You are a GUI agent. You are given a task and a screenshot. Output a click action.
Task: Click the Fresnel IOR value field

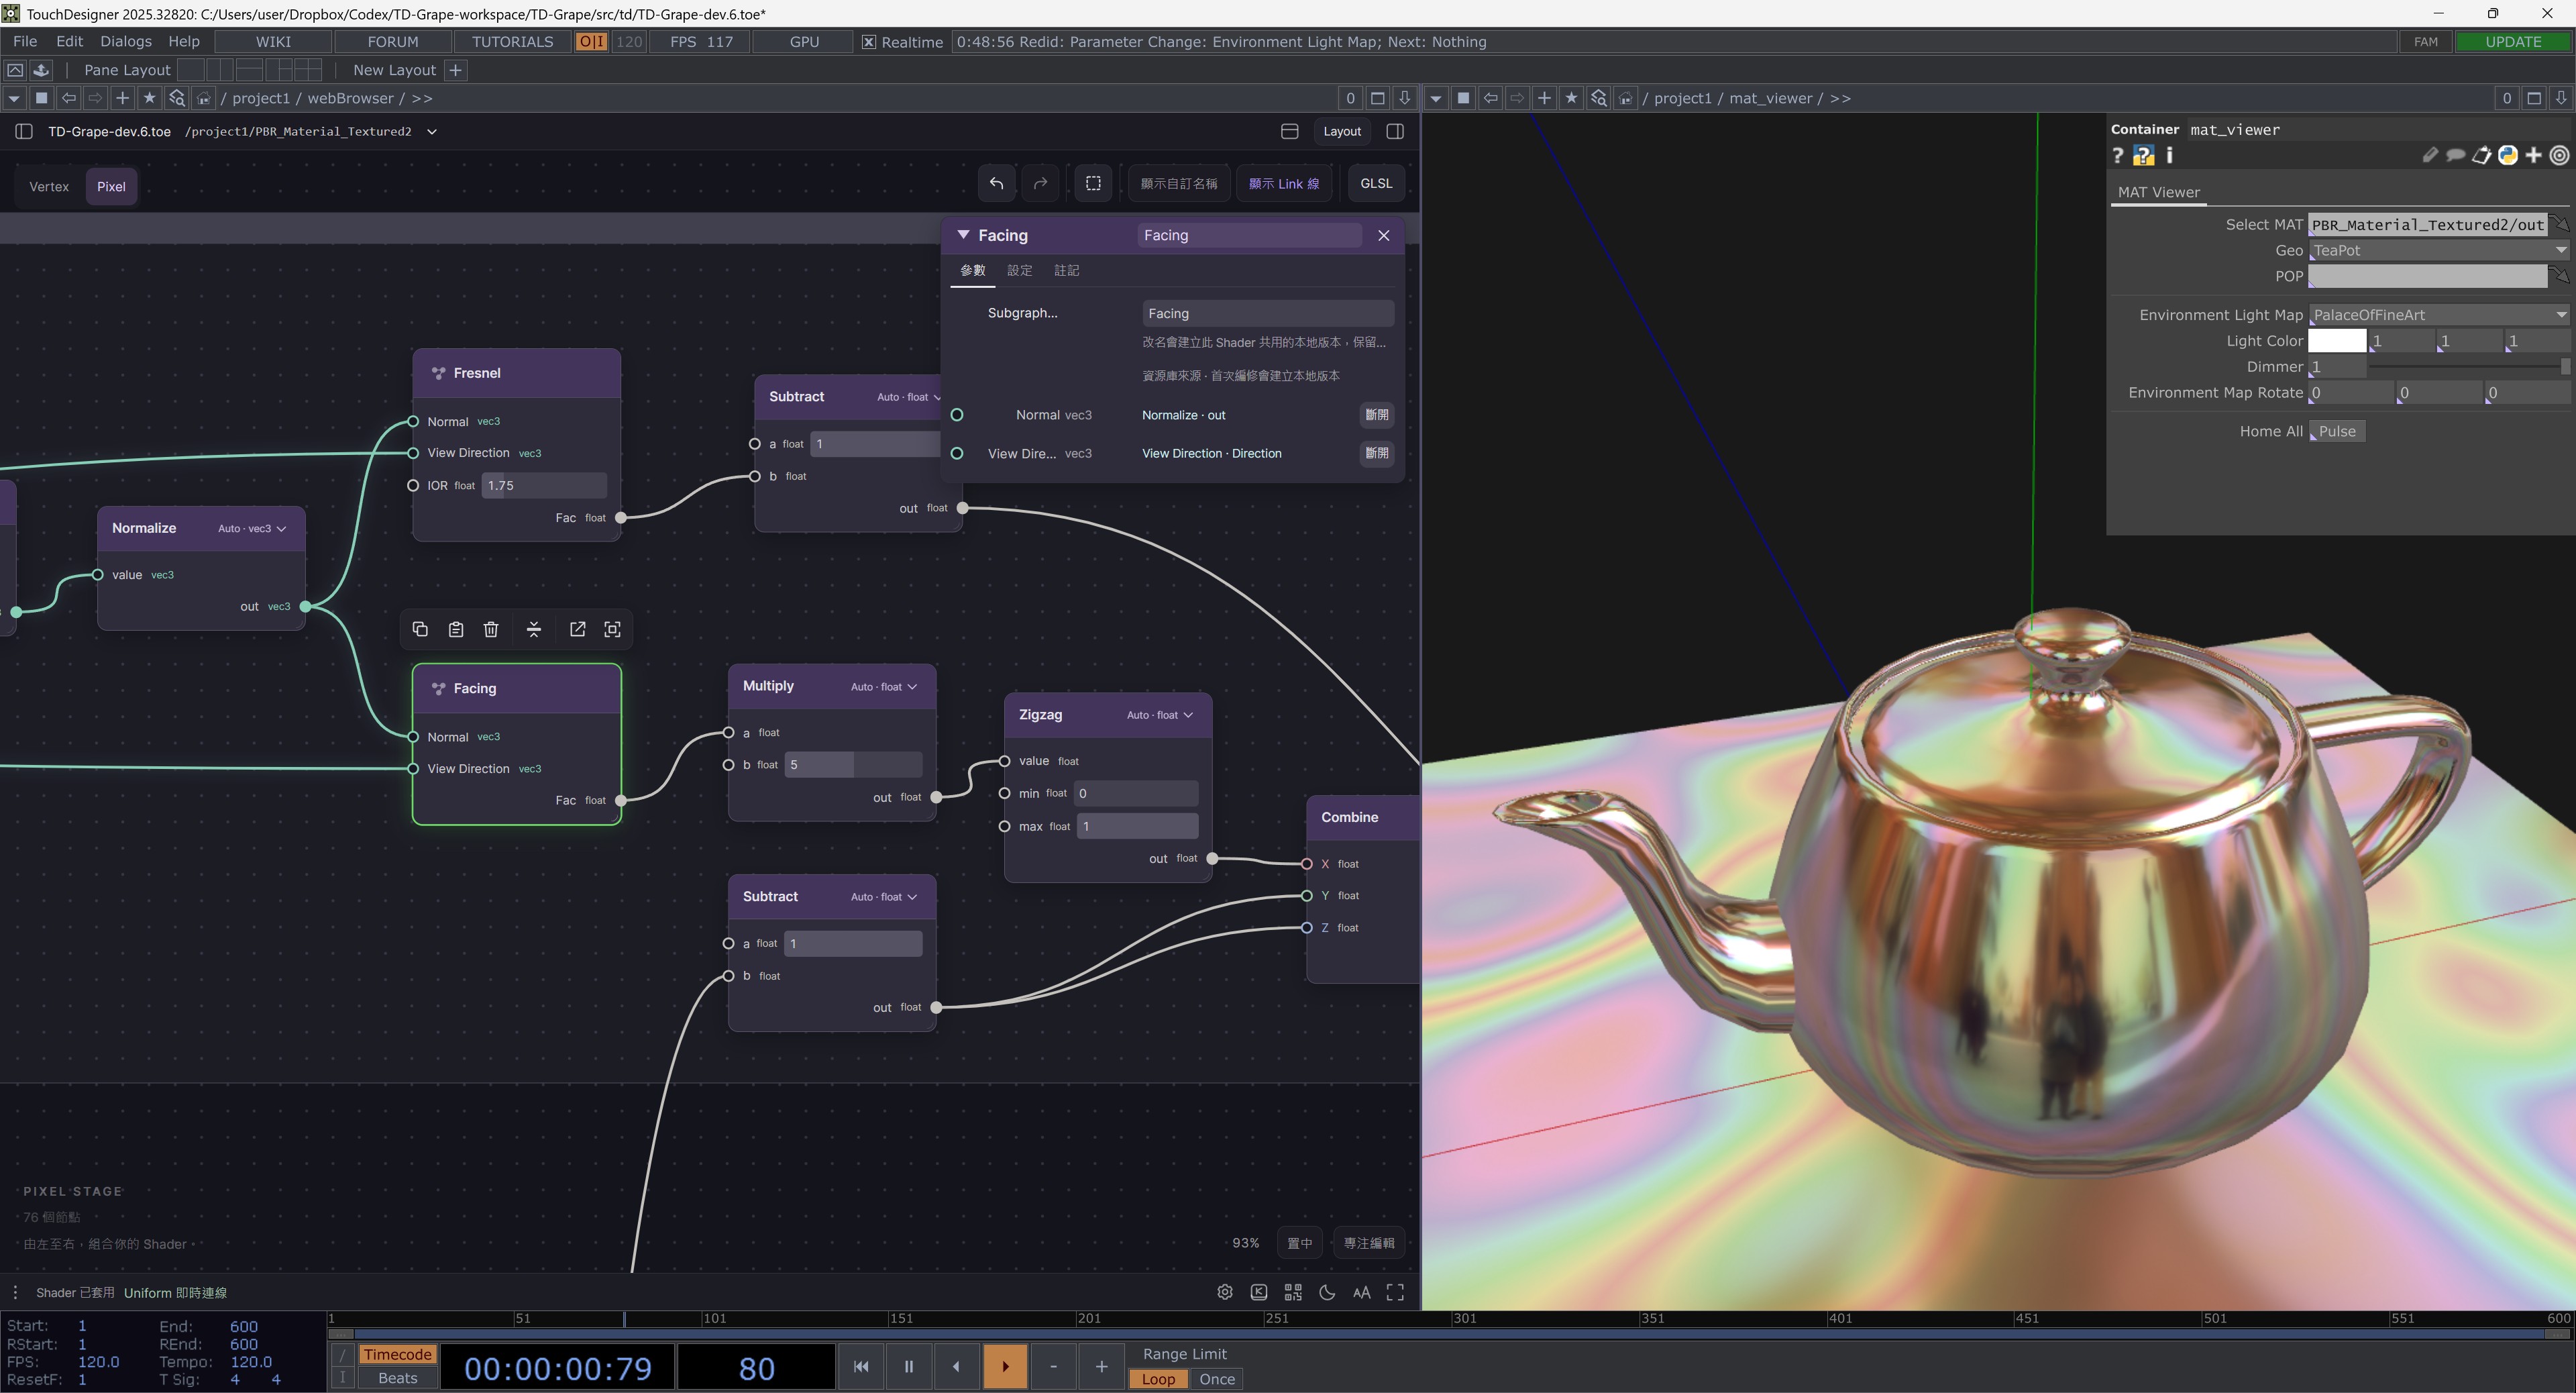coord(544,485)
